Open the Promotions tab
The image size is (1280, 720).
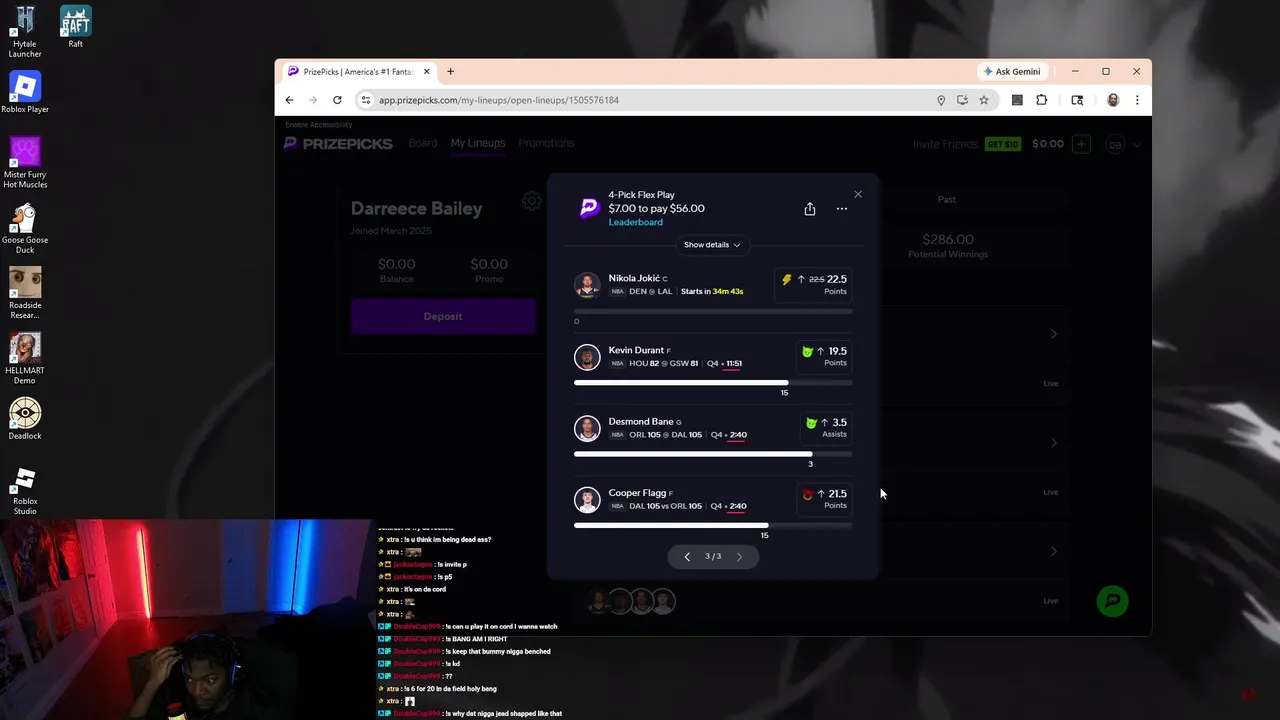pyautogui.click(x=546, y=143)
